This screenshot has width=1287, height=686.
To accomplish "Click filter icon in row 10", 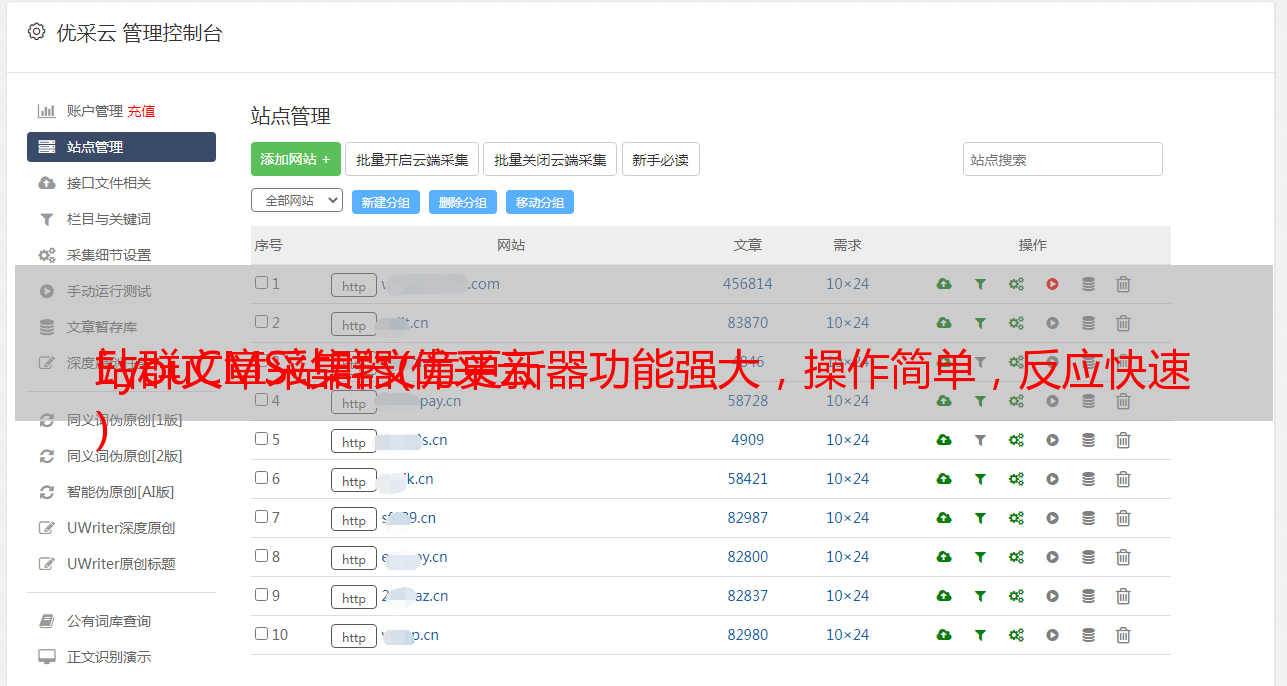I will click(x=980, y=635).
